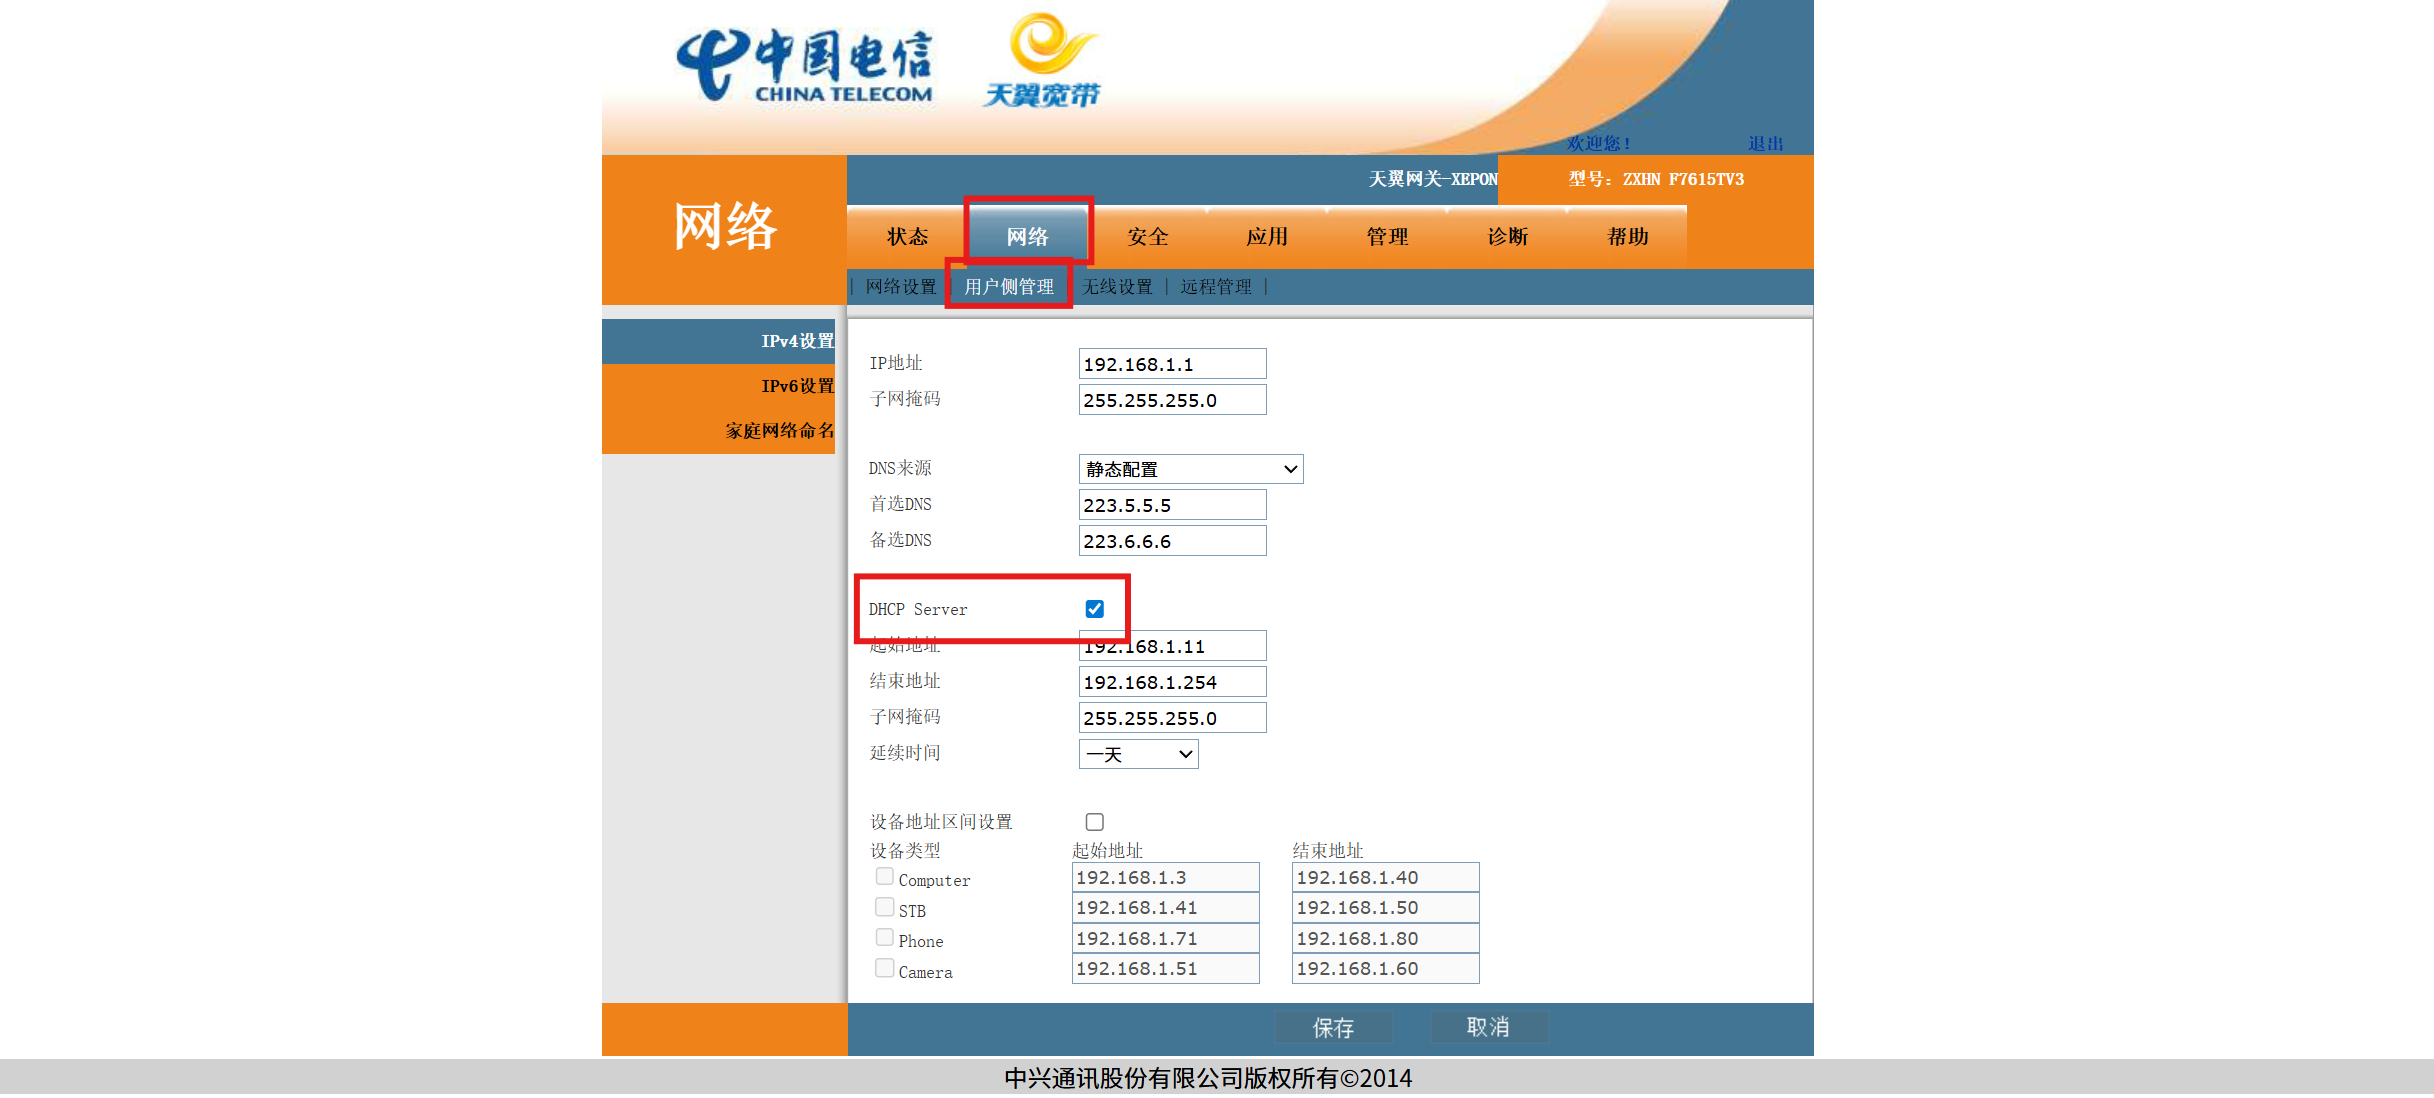Enable the 设备地址区间设置 checkbox

(1095, 822)
